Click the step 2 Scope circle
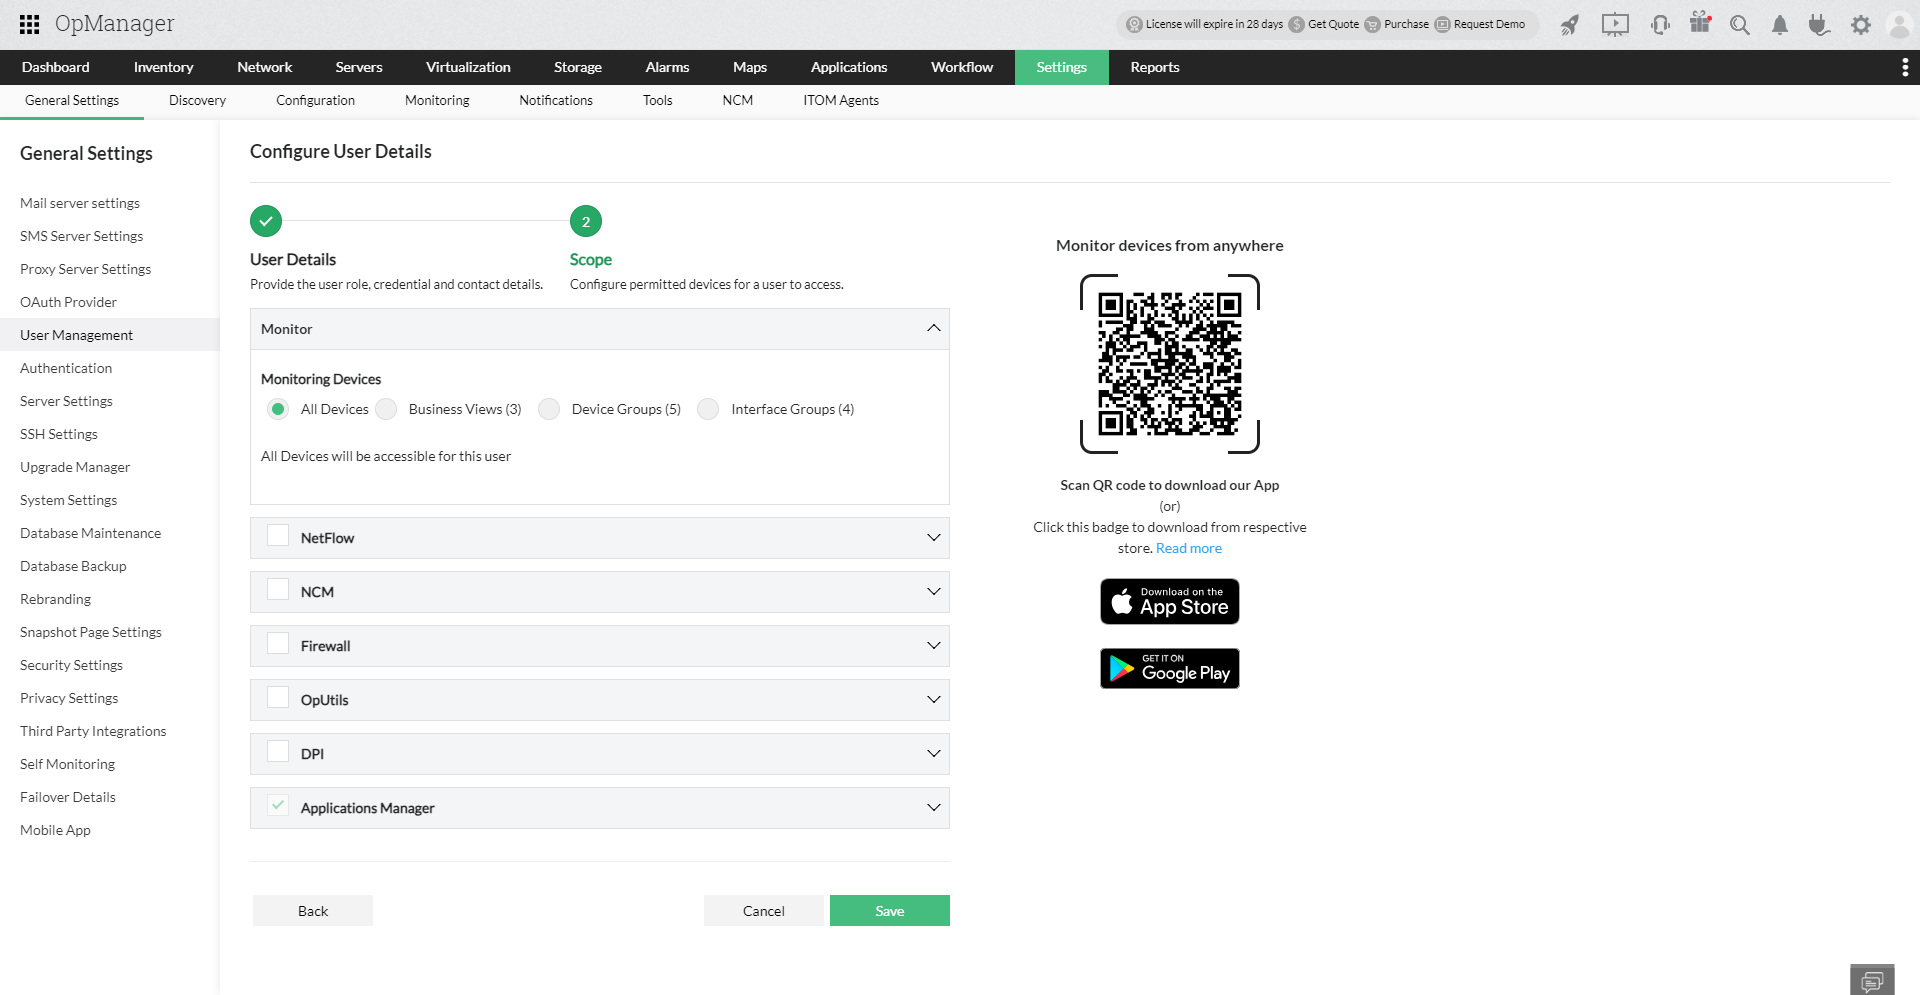Viewport: 1920px width, 995px height. pyautogui.click(x=586, y=221)
